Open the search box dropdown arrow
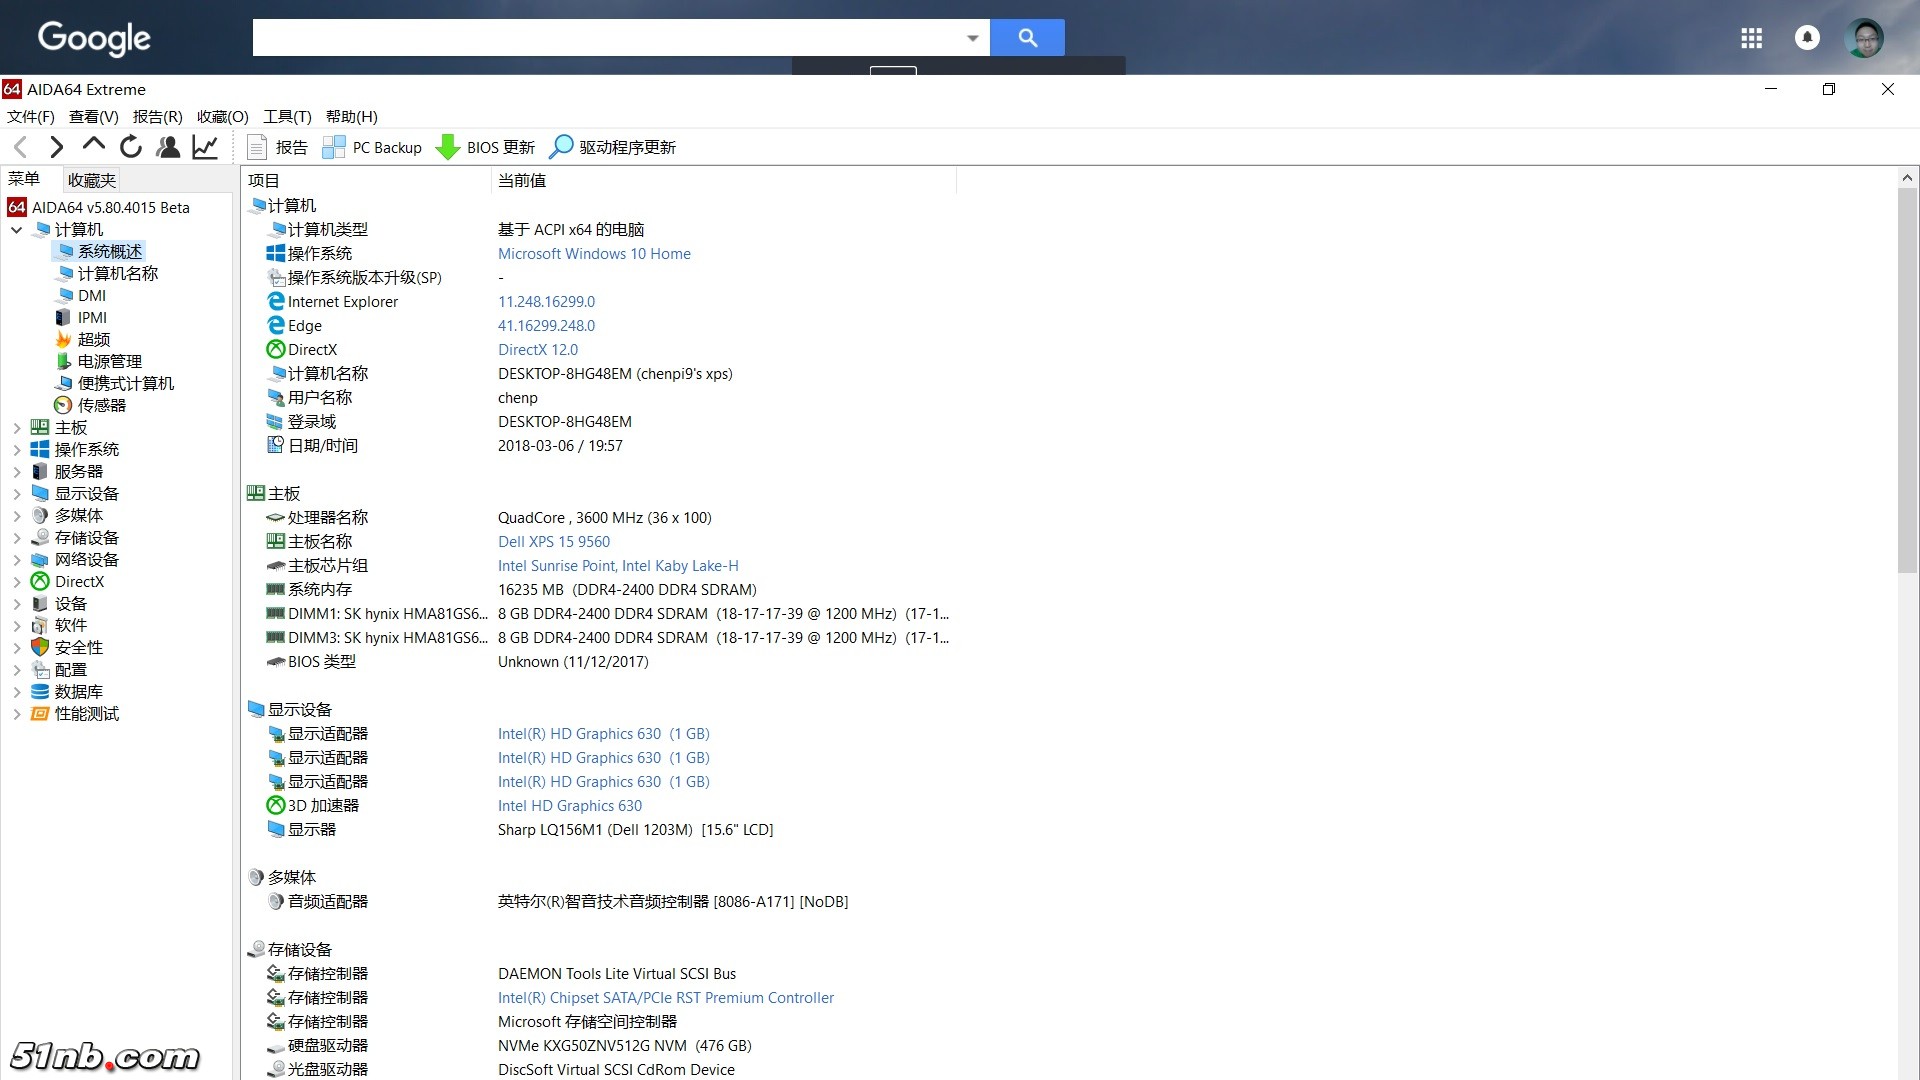Screen dimensions: 1920x1080 [x=972, y=38]
